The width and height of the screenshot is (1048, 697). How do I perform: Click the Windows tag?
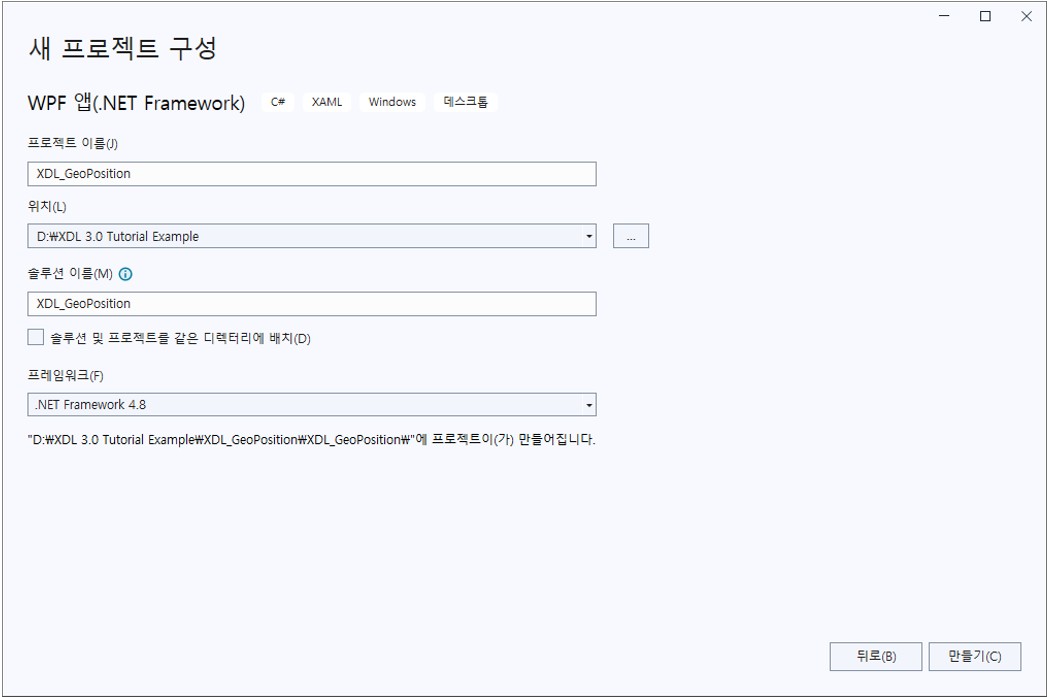point(392,102)
